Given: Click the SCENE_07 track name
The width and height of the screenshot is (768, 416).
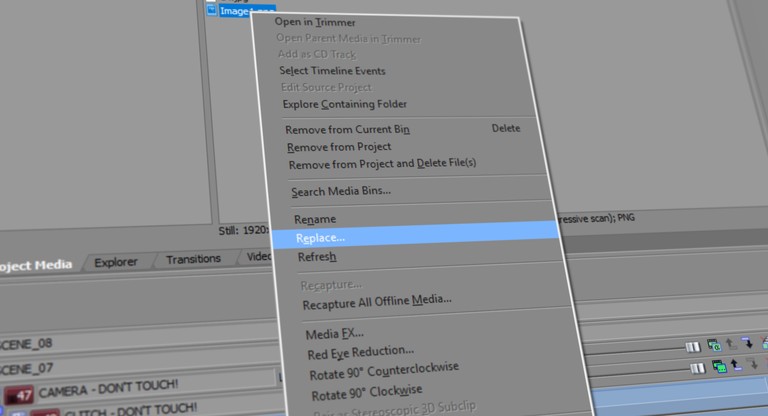Looking at the screenshot, I should pos(26,368).
